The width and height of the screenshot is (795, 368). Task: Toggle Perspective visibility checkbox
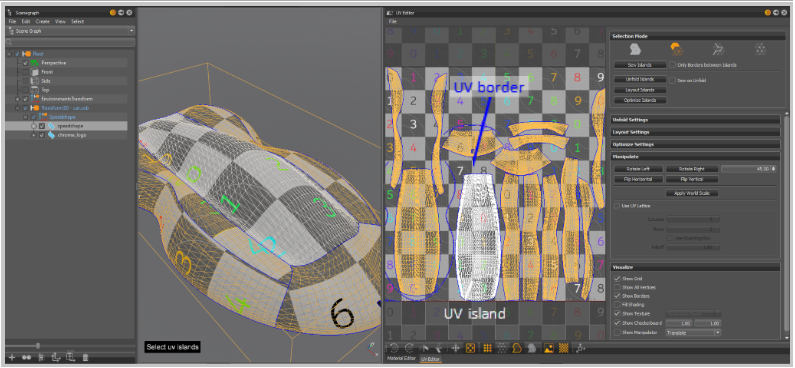coord(25,63)
